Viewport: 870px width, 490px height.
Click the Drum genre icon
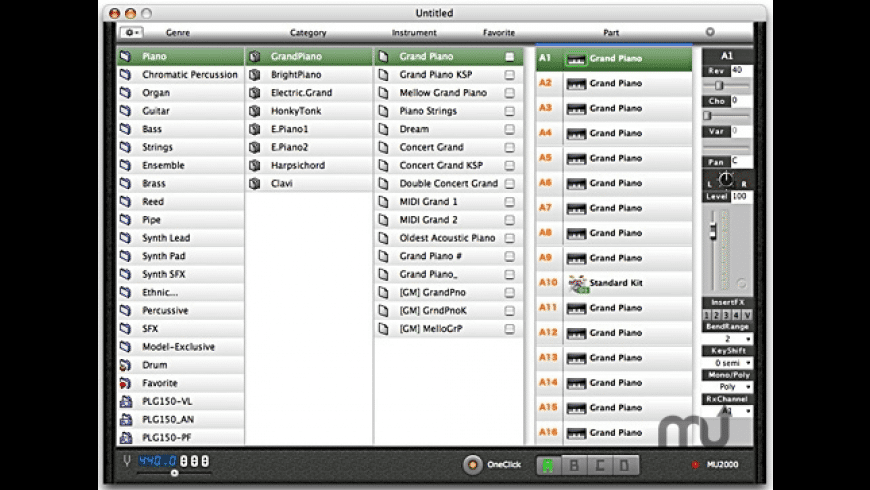(x=125, y=365)
